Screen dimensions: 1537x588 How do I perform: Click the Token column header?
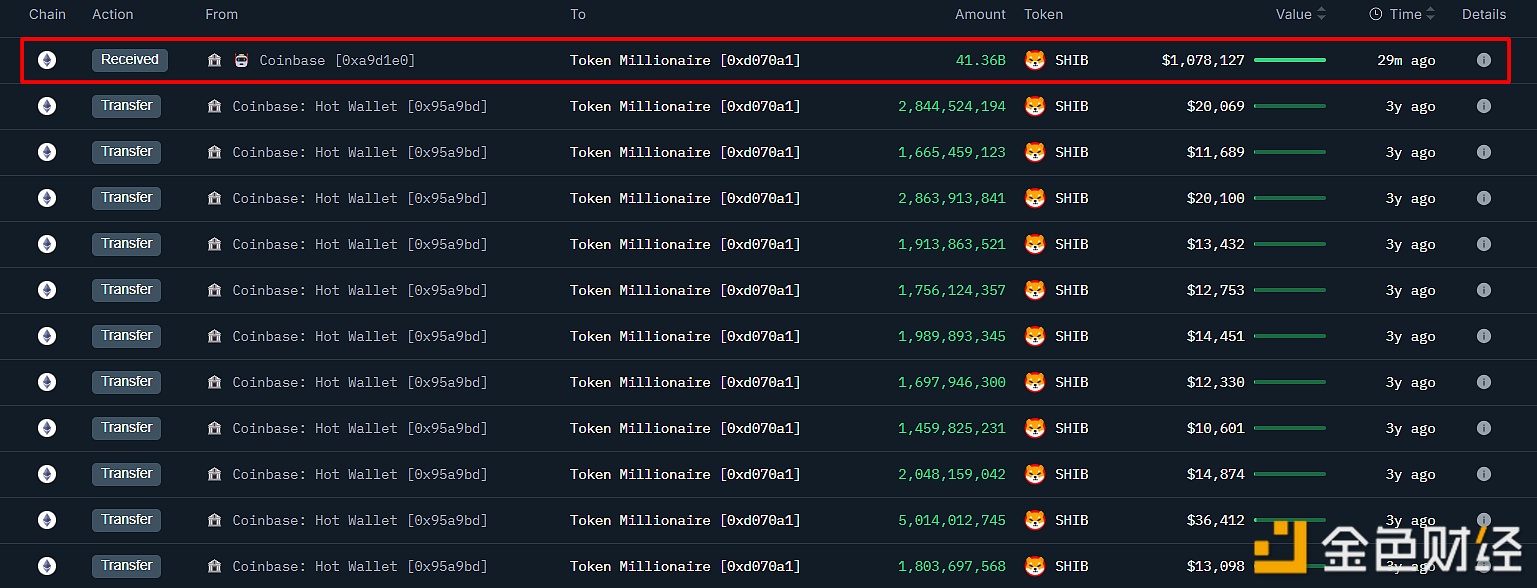(x=1043, y=14)
